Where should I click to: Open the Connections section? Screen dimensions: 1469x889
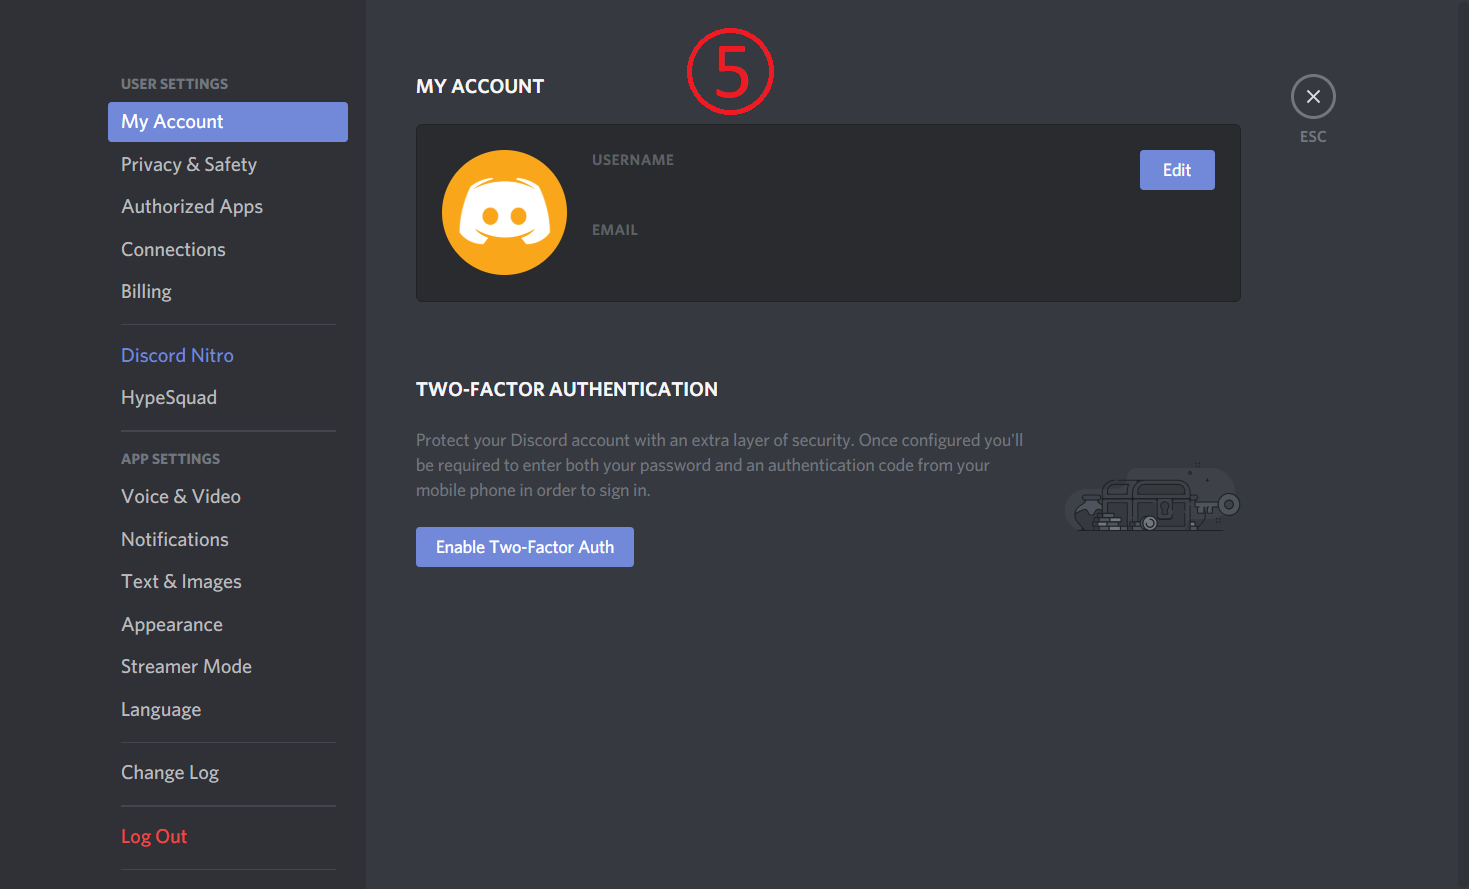(x=173, y=250)
